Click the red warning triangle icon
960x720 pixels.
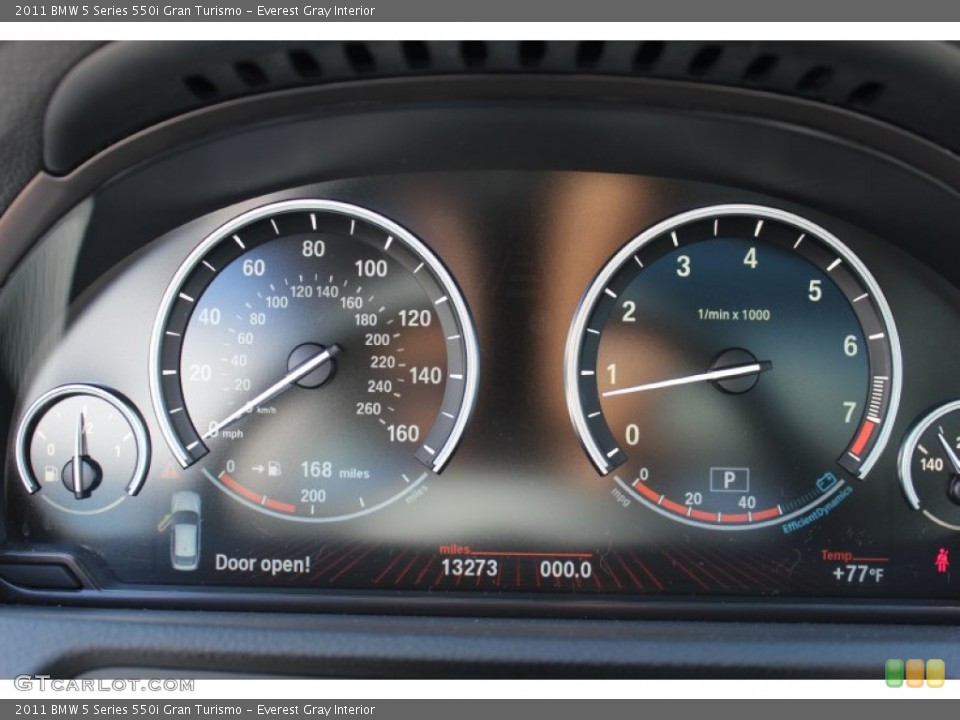[170, 470]
